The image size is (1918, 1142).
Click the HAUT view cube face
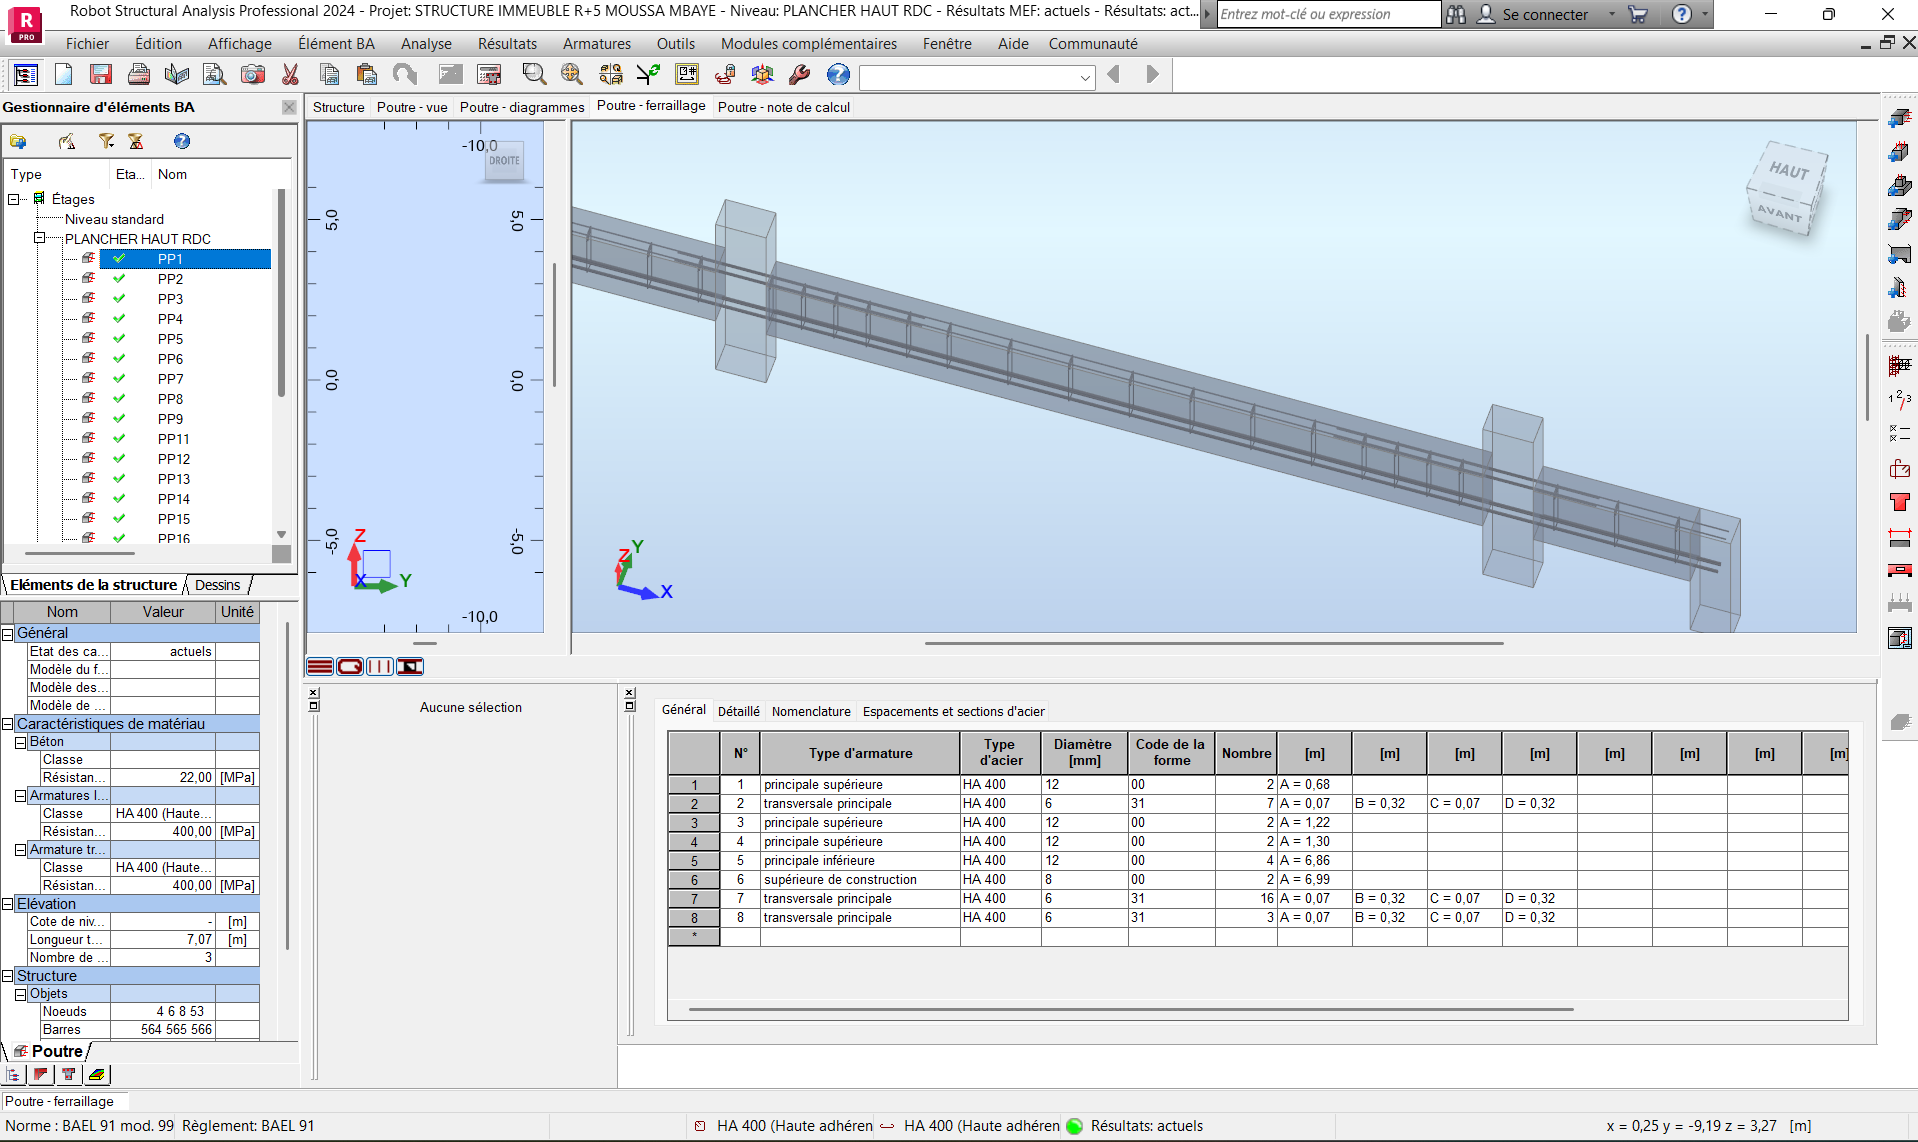coord(1789,171)
